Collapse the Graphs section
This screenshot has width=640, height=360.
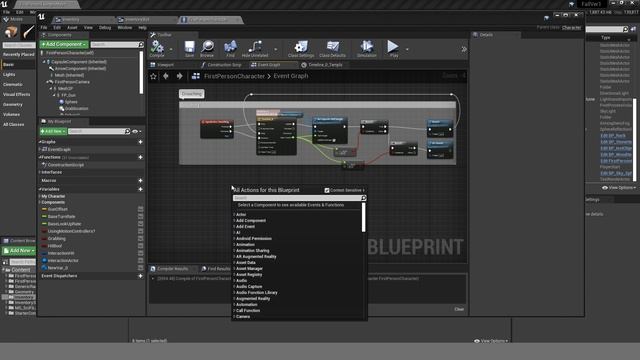40,142
